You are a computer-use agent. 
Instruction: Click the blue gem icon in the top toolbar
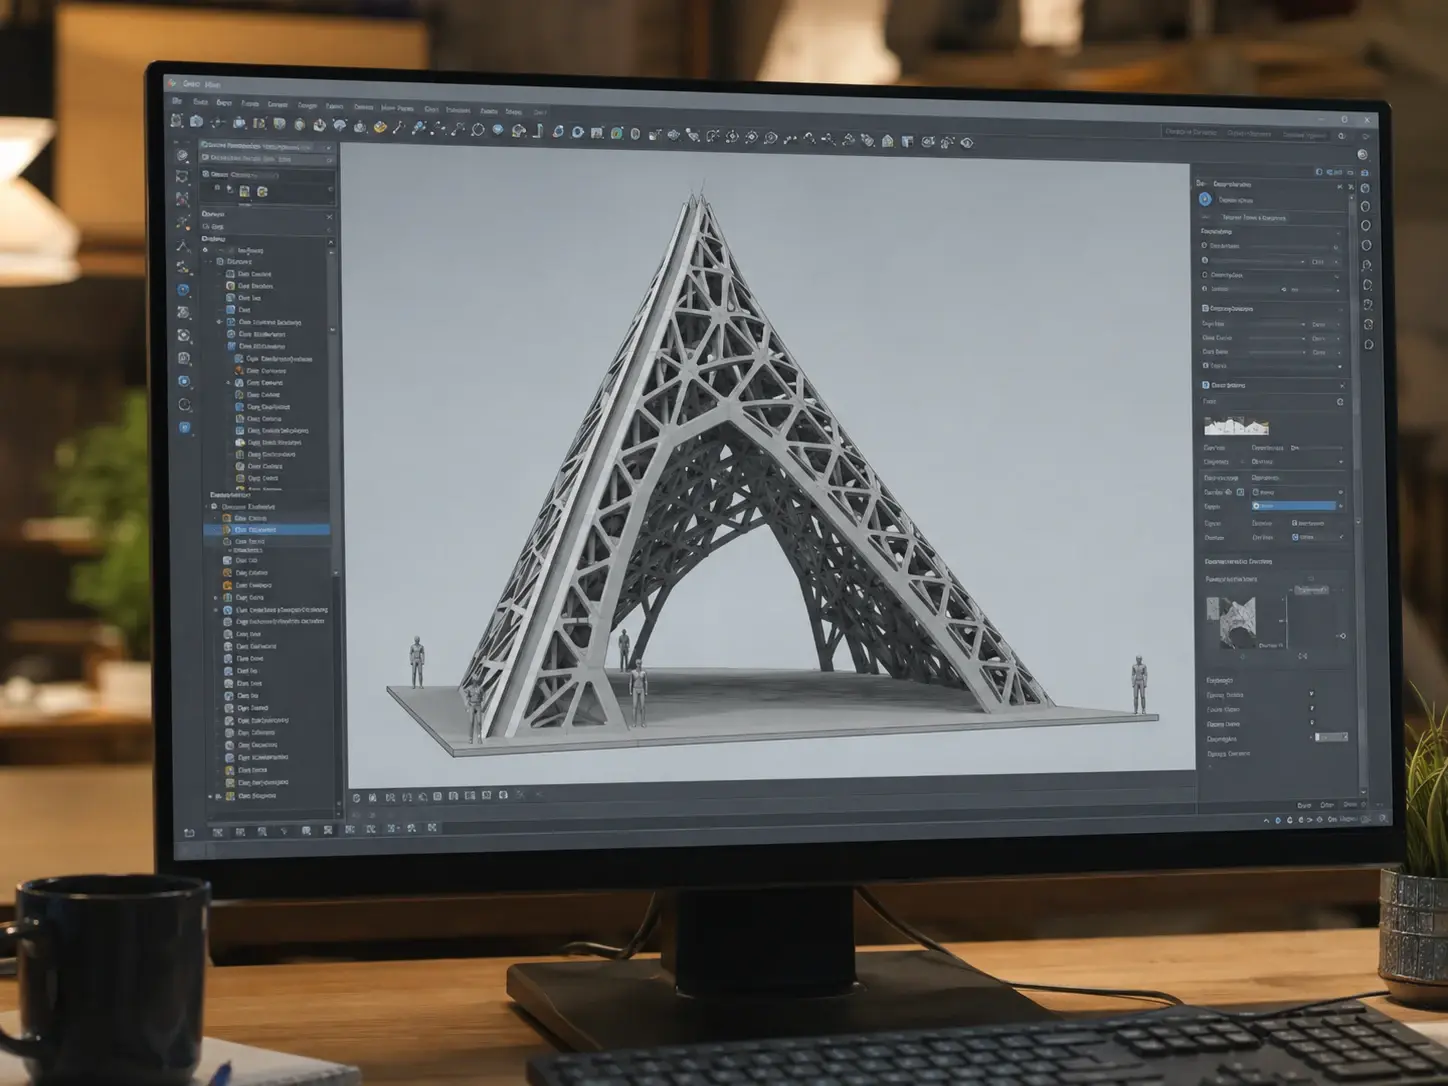coord(497,129)
